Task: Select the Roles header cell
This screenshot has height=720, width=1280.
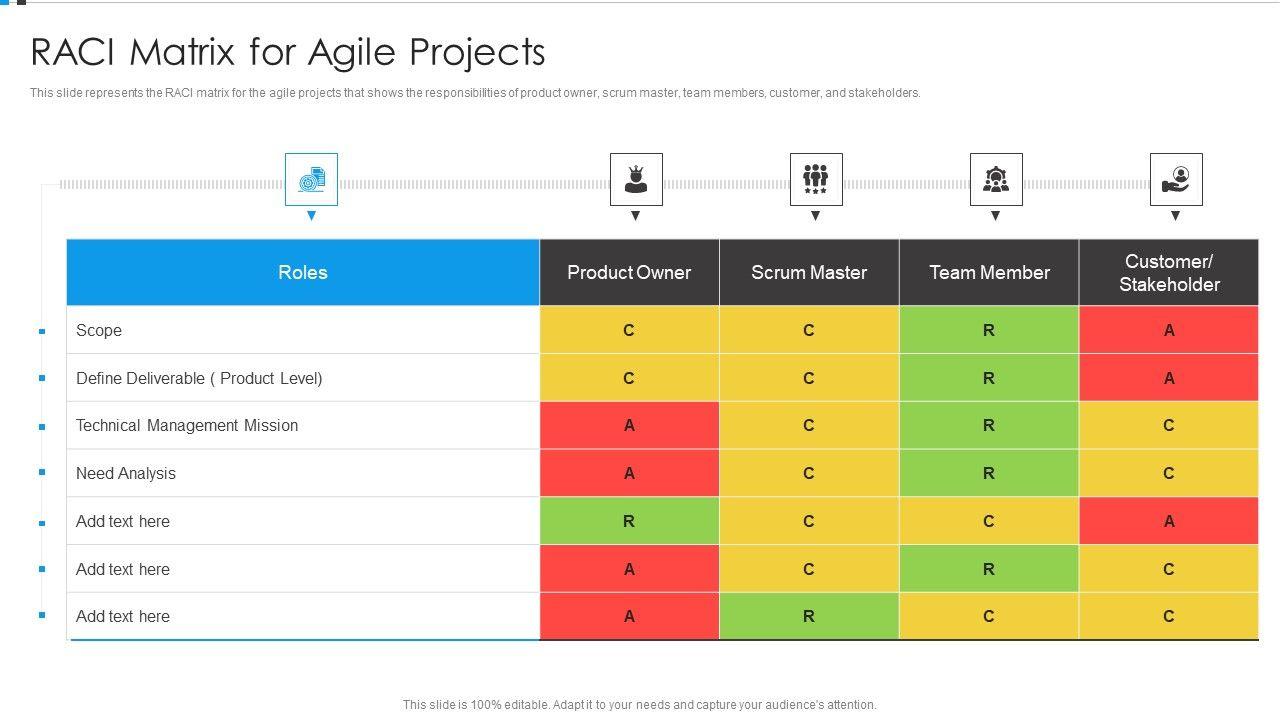Action: coord(303,272)
